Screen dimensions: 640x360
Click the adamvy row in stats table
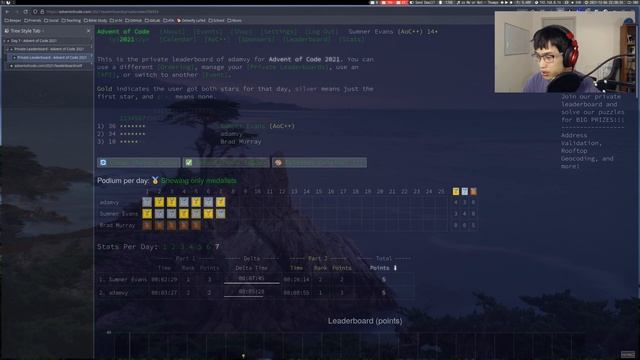[256, 293]
